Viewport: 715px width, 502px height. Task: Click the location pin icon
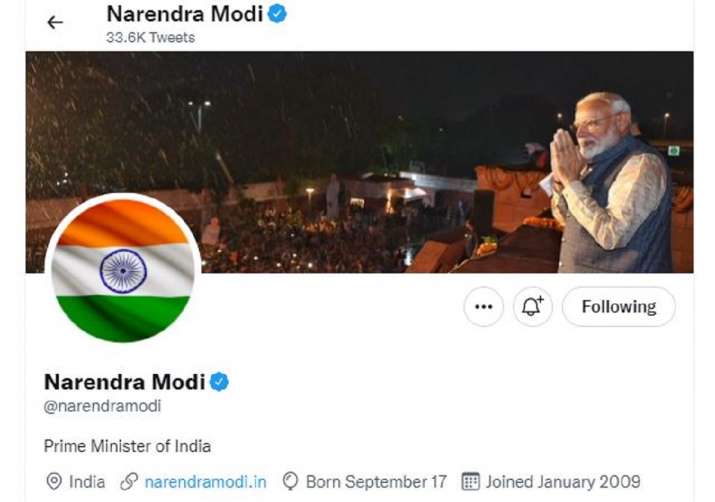click(x=54, y=482)
